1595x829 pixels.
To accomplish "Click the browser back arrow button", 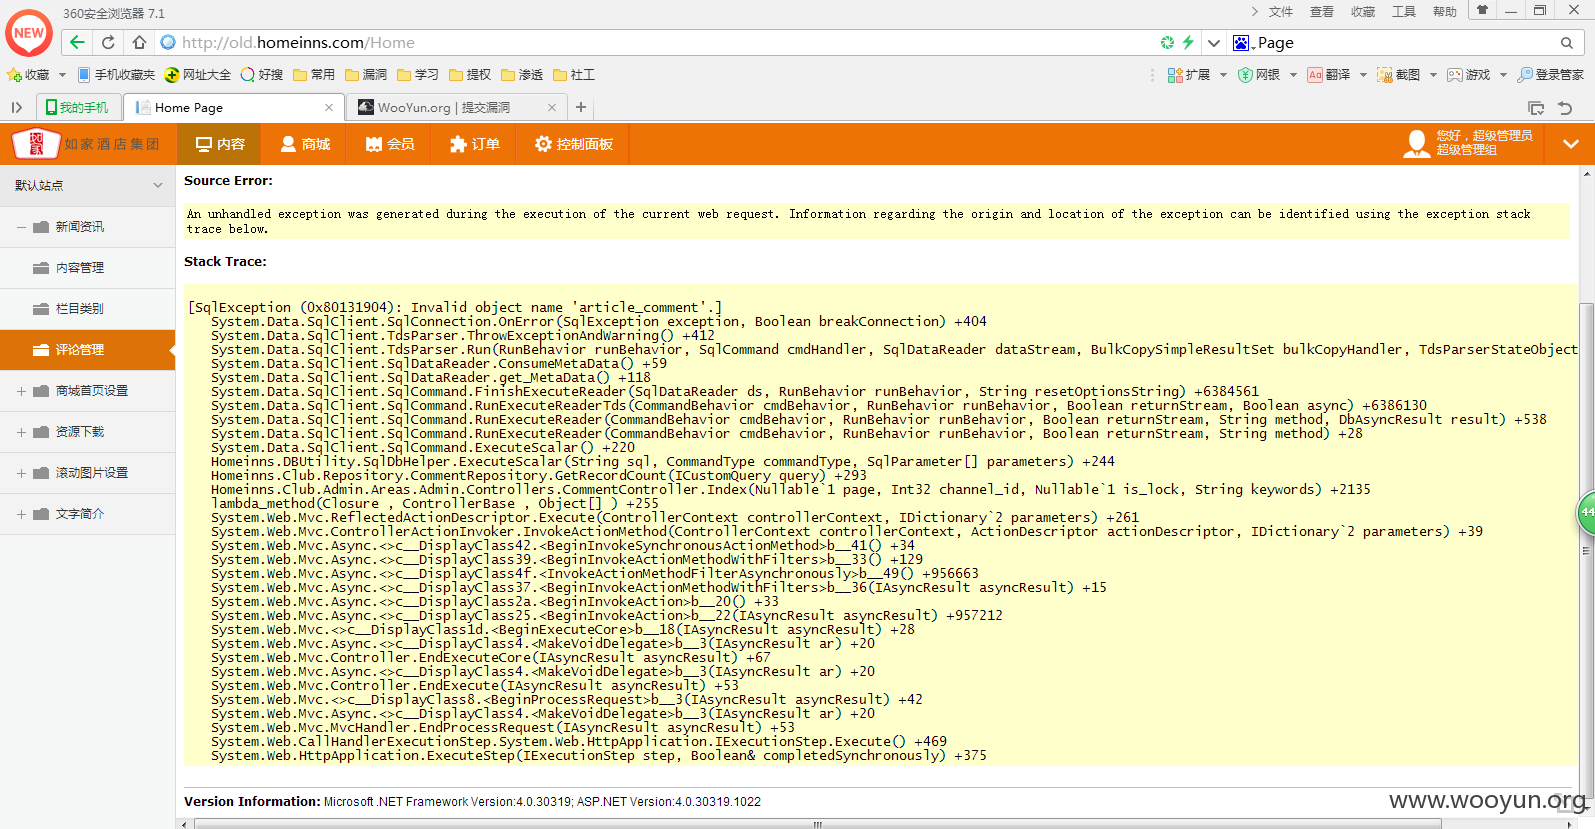I will (77, 42).
